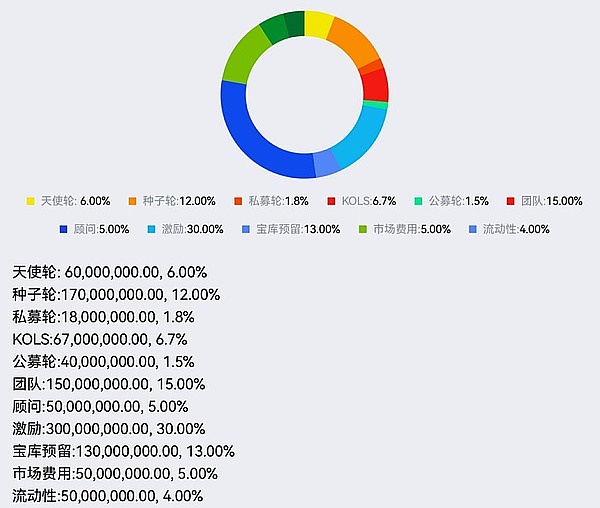Screen dimensions: 600x508
Task: Toggle the cyan 激励 legend swatch
Action: [x=151, y=229]
